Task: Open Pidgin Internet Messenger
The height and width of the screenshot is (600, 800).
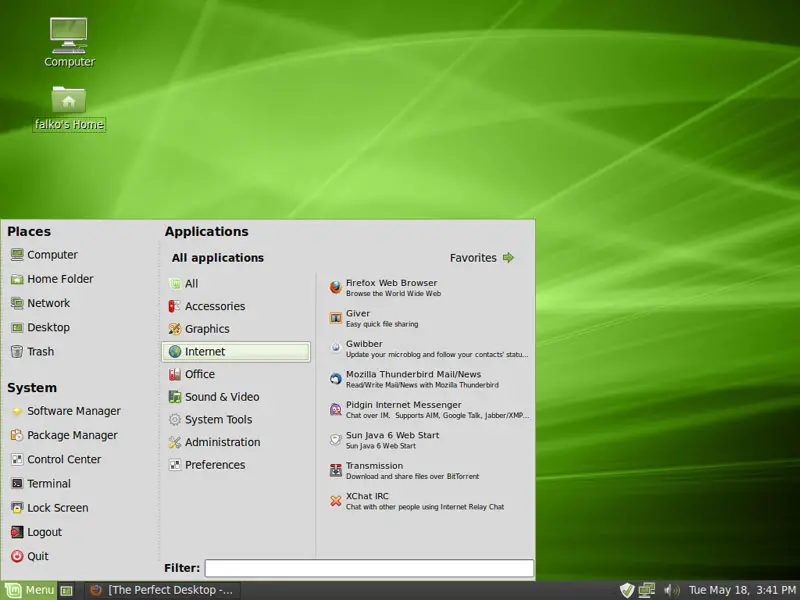Action: tap(429, 410)
